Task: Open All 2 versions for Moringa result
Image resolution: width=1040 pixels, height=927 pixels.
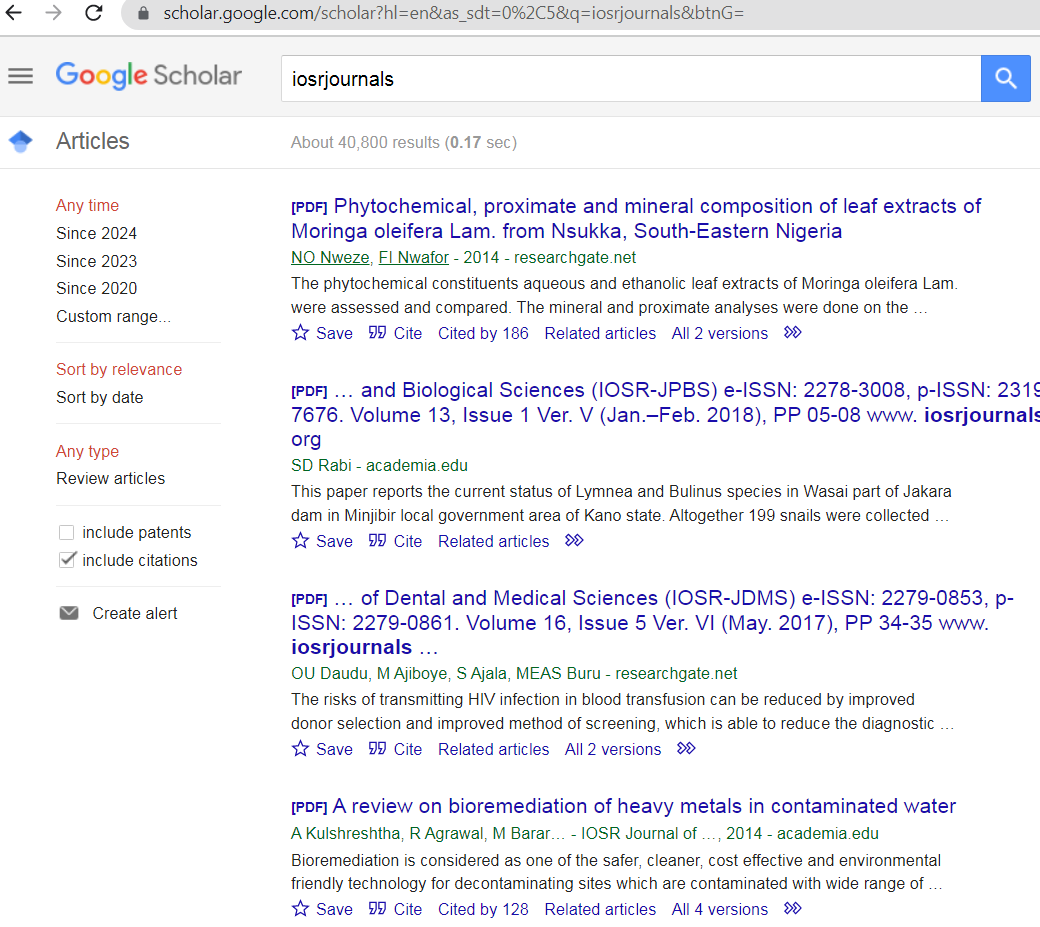Action: click(x=720, y=334)
